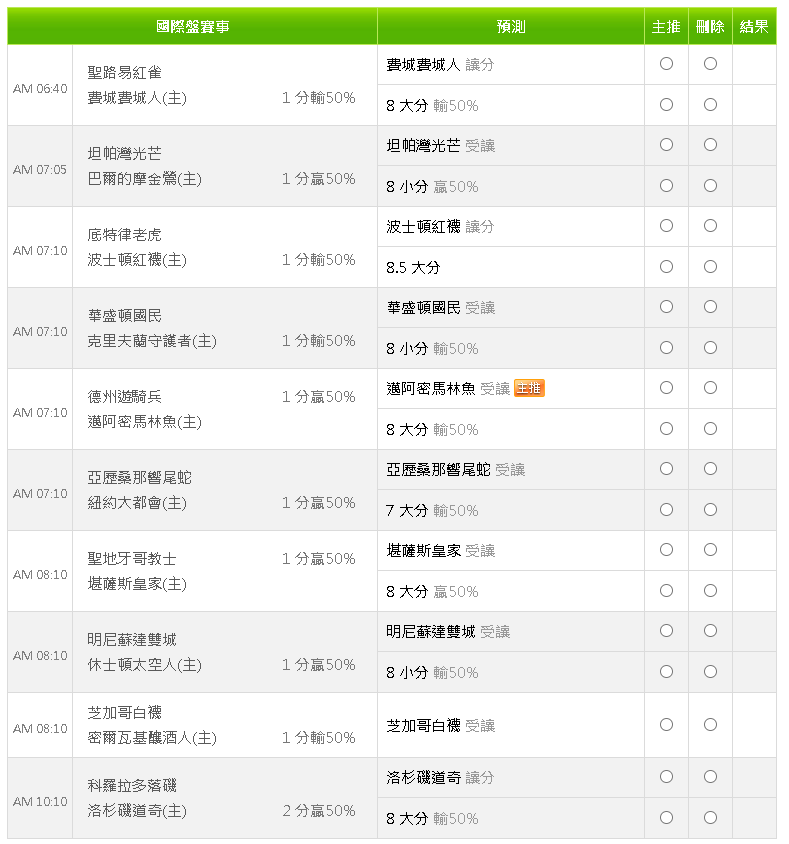Select 刪除 radio for 華盛頓國民 受讓

(x=710, y=307)
